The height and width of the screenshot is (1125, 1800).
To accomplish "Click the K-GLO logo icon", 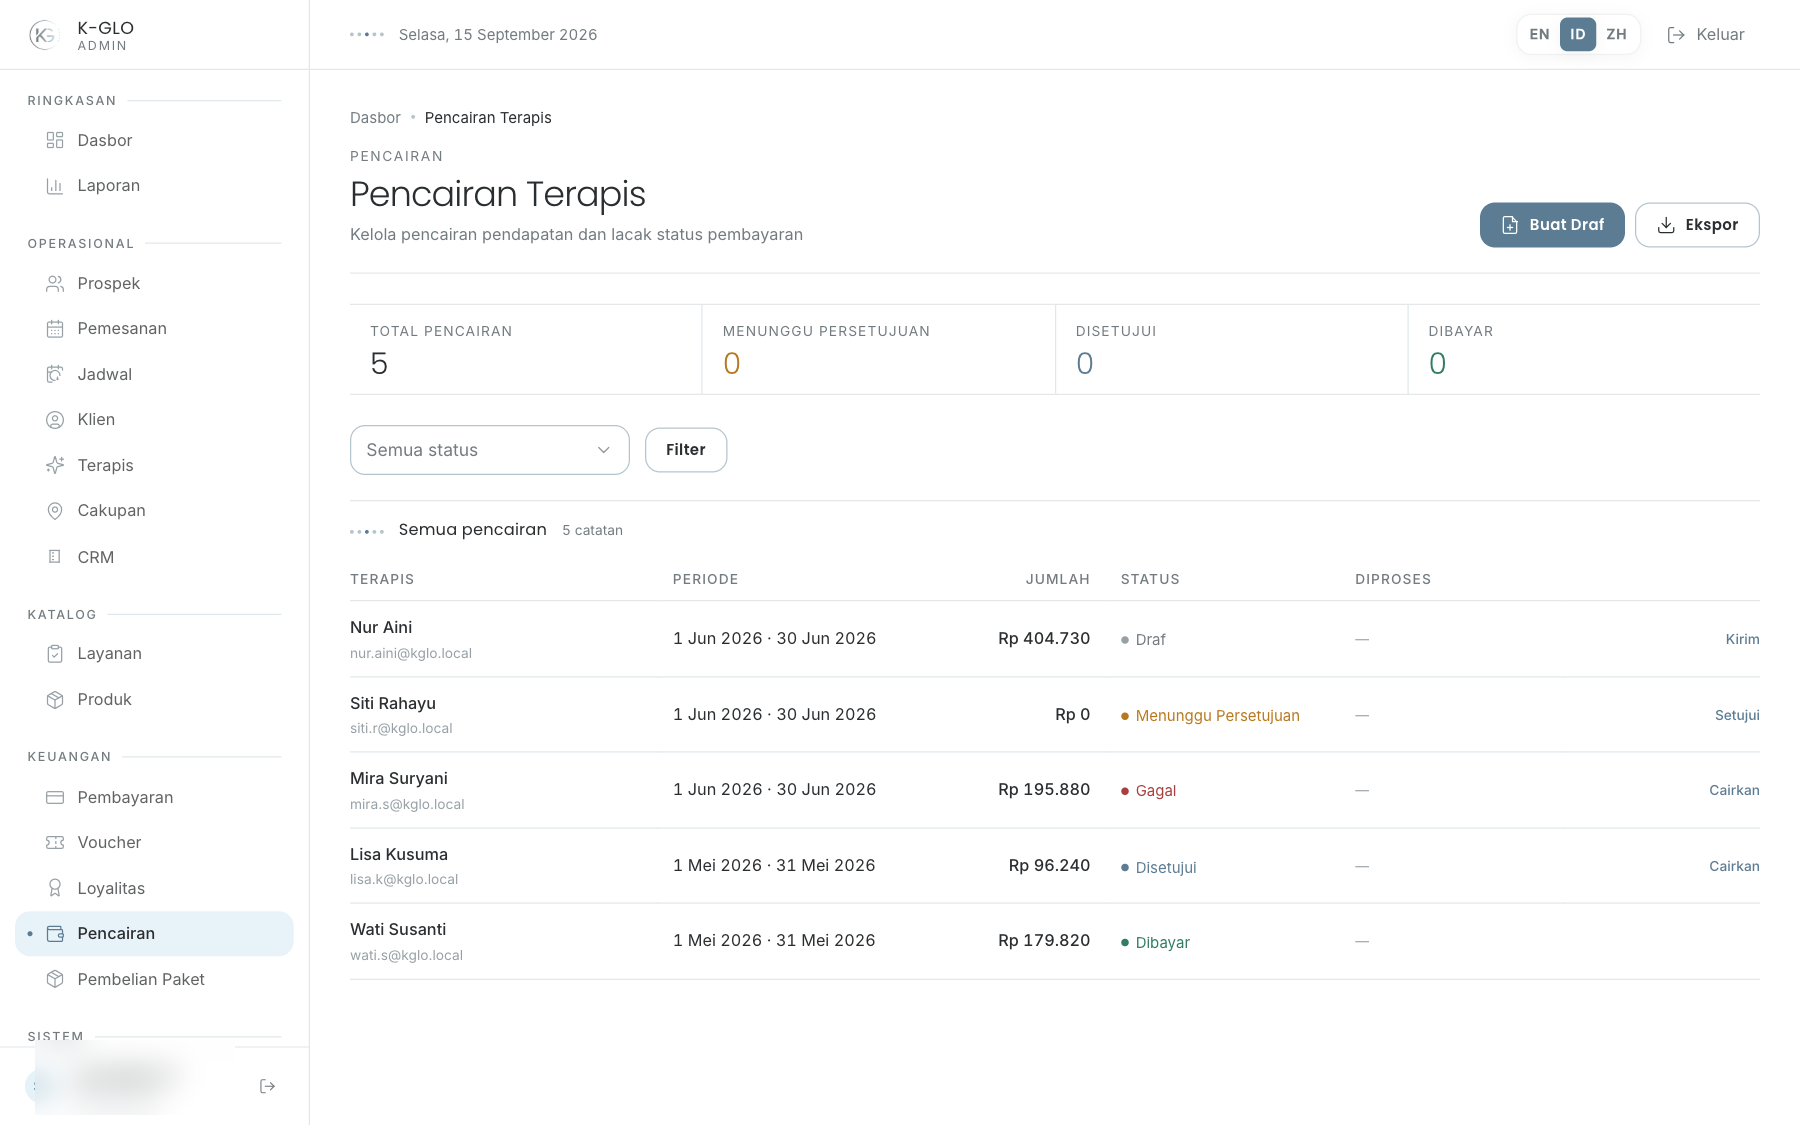I will click(x=44, y=35).
